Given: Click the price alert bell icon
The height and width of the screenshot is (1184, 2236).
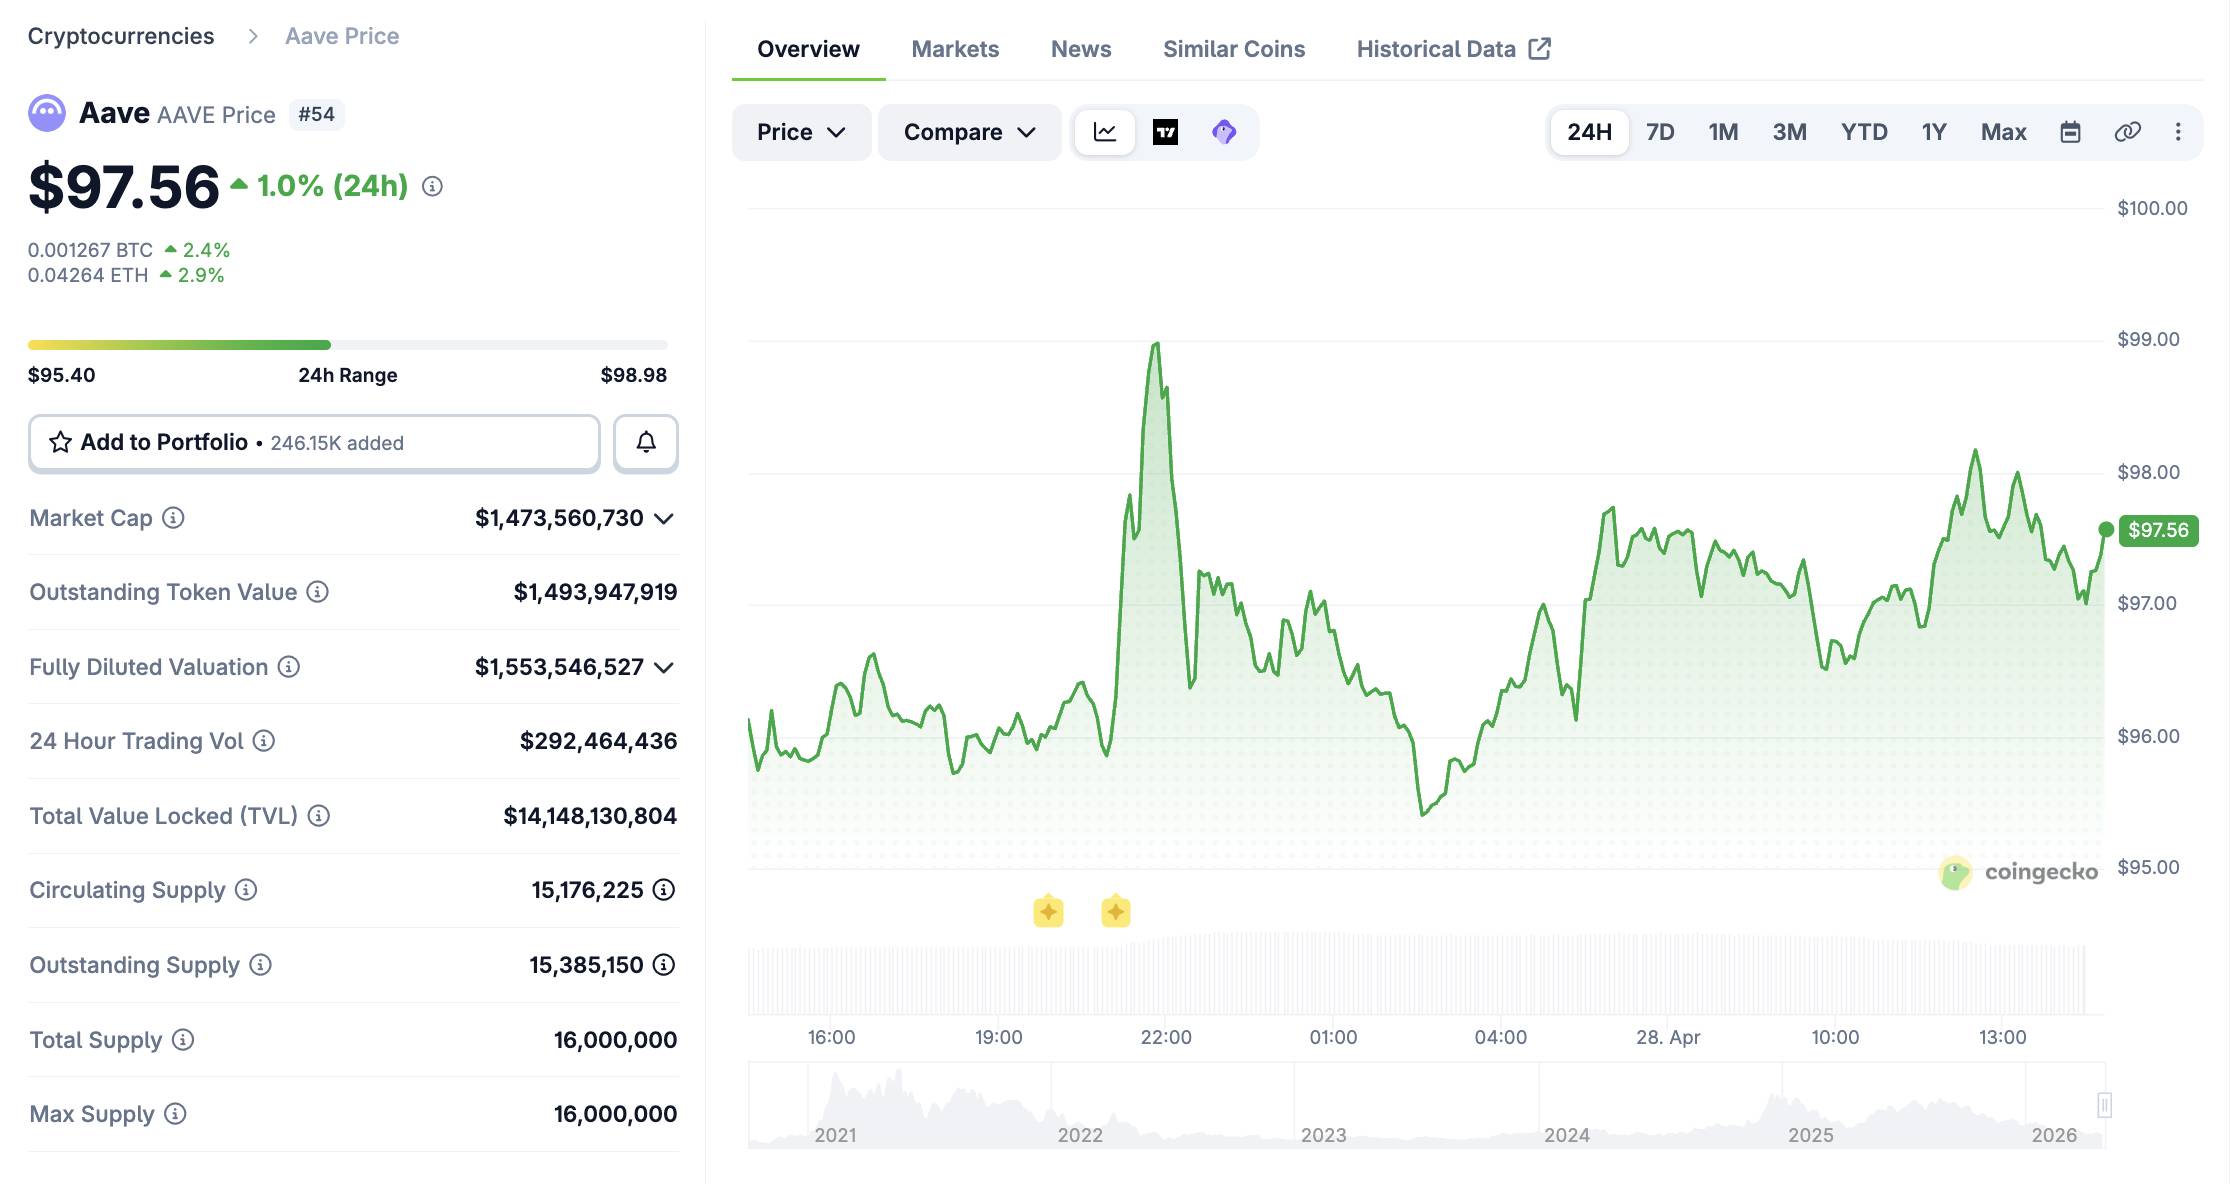Looking at the screenshot, I should click(646, 442).
